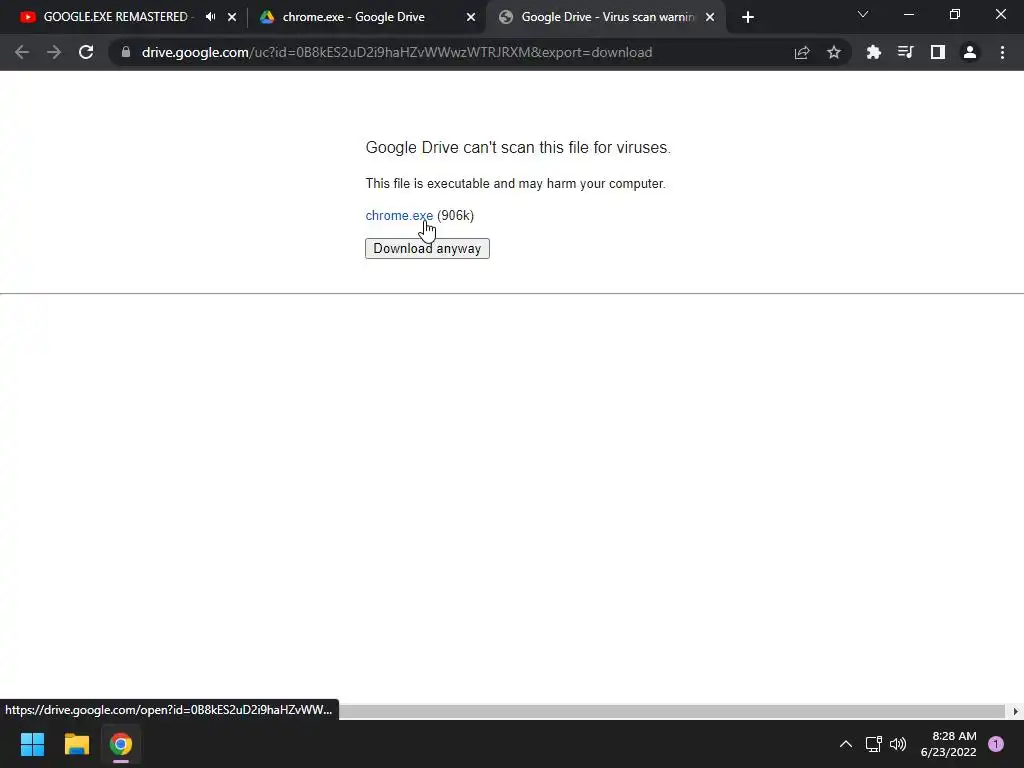Screen dimensions: 1024x768
Task: Click the (906k) file size text
Action: click(x=455, y=216)
